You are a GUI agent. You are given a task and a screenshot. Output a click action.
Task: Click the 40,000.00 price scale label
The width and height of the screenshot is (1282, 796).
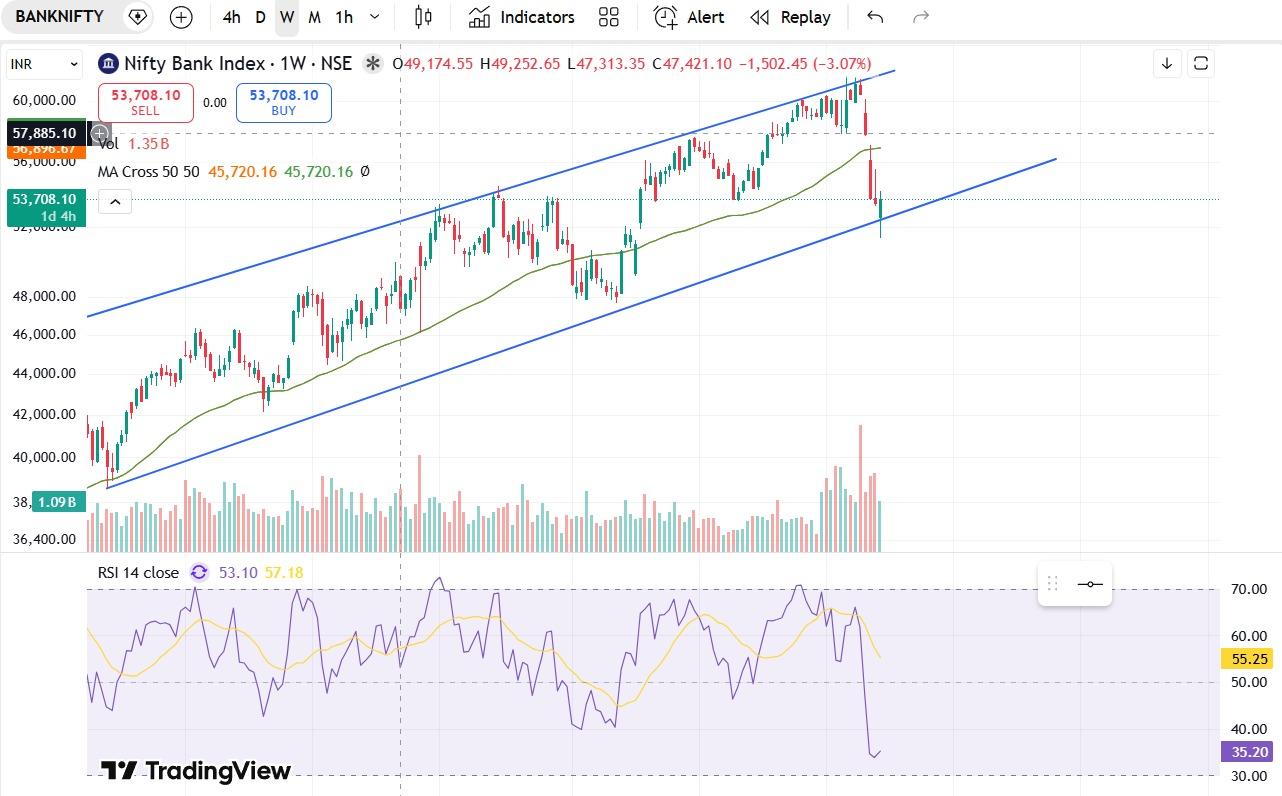44,457
